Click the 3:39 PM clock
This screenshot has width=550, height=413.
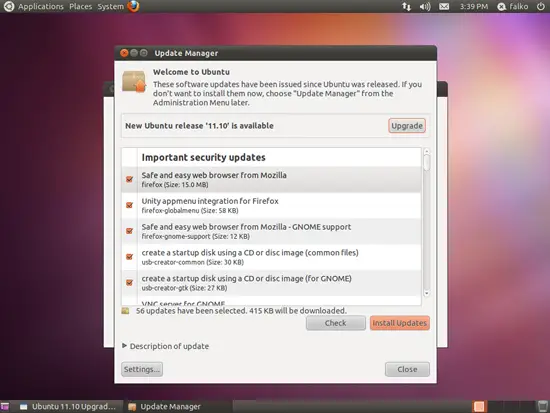click(474, 6)
